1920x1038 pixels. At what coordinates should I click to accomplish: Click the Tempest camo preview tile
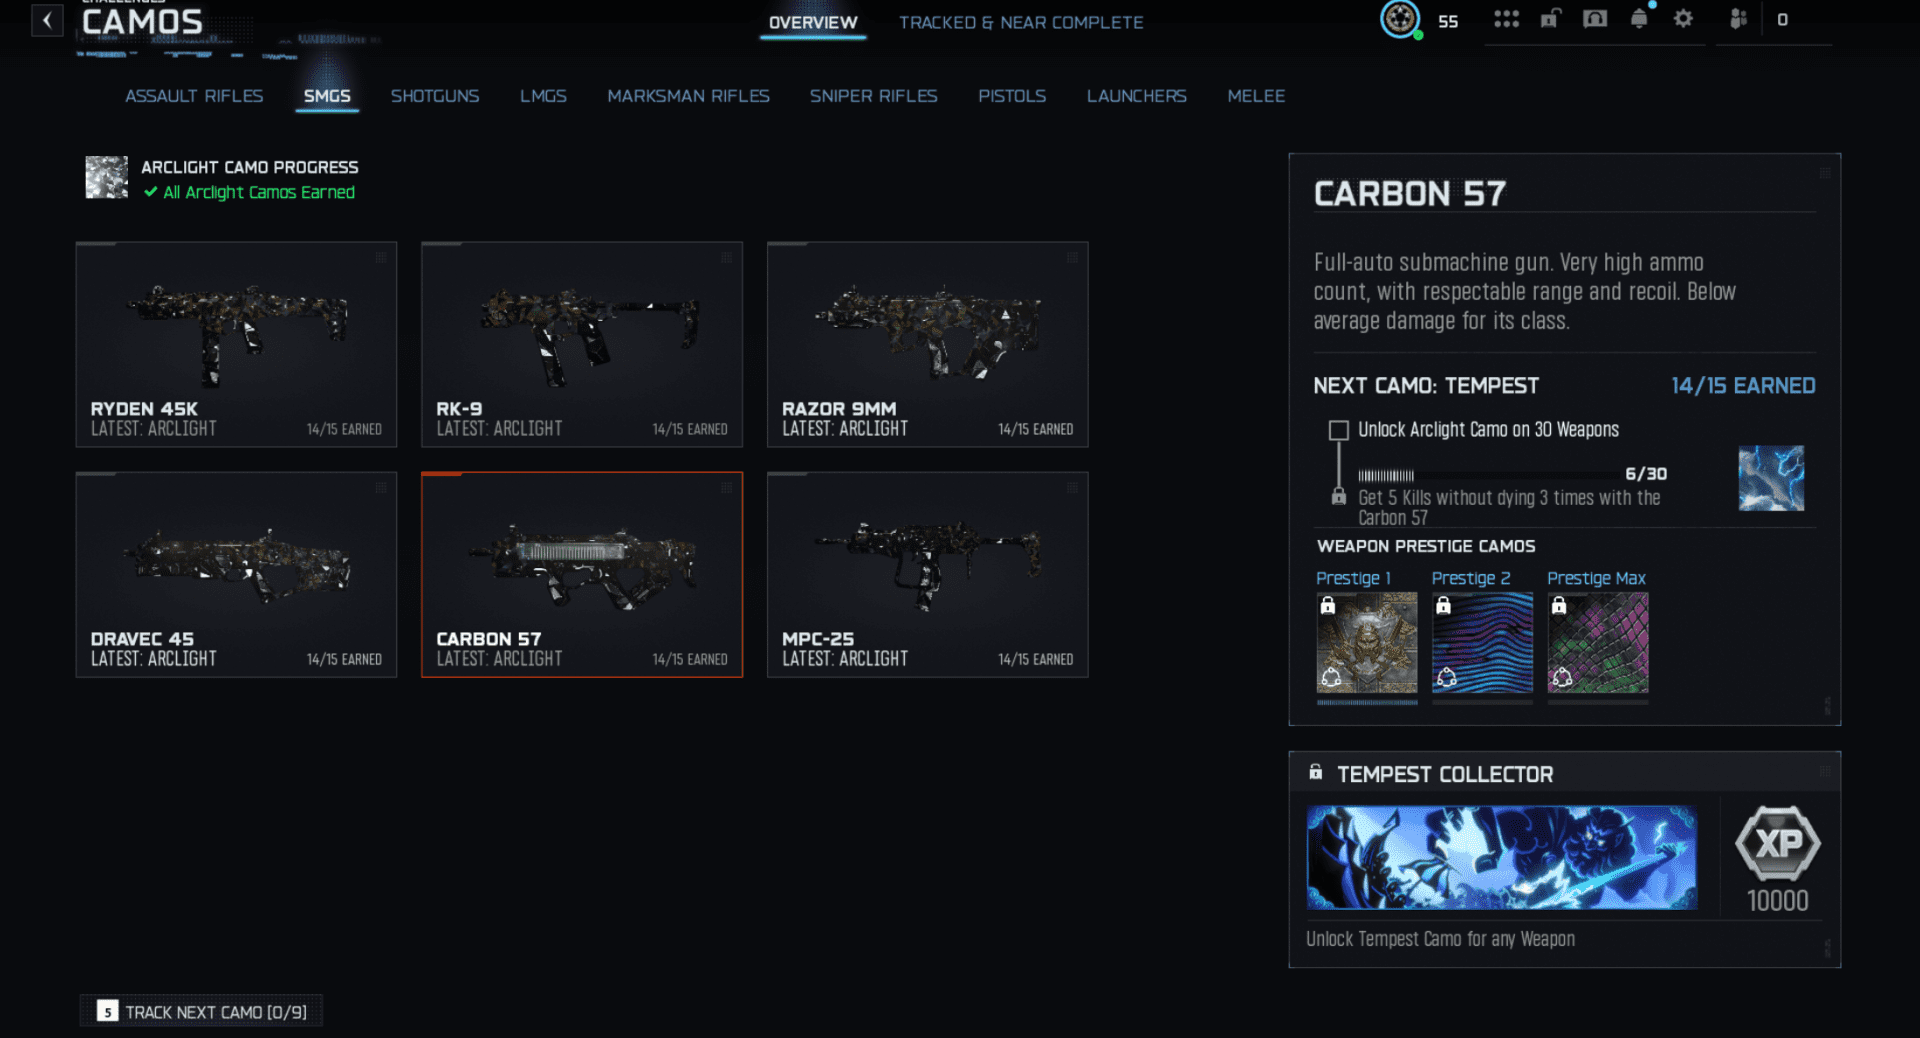pyautogui.click(x=1770, y=478)
